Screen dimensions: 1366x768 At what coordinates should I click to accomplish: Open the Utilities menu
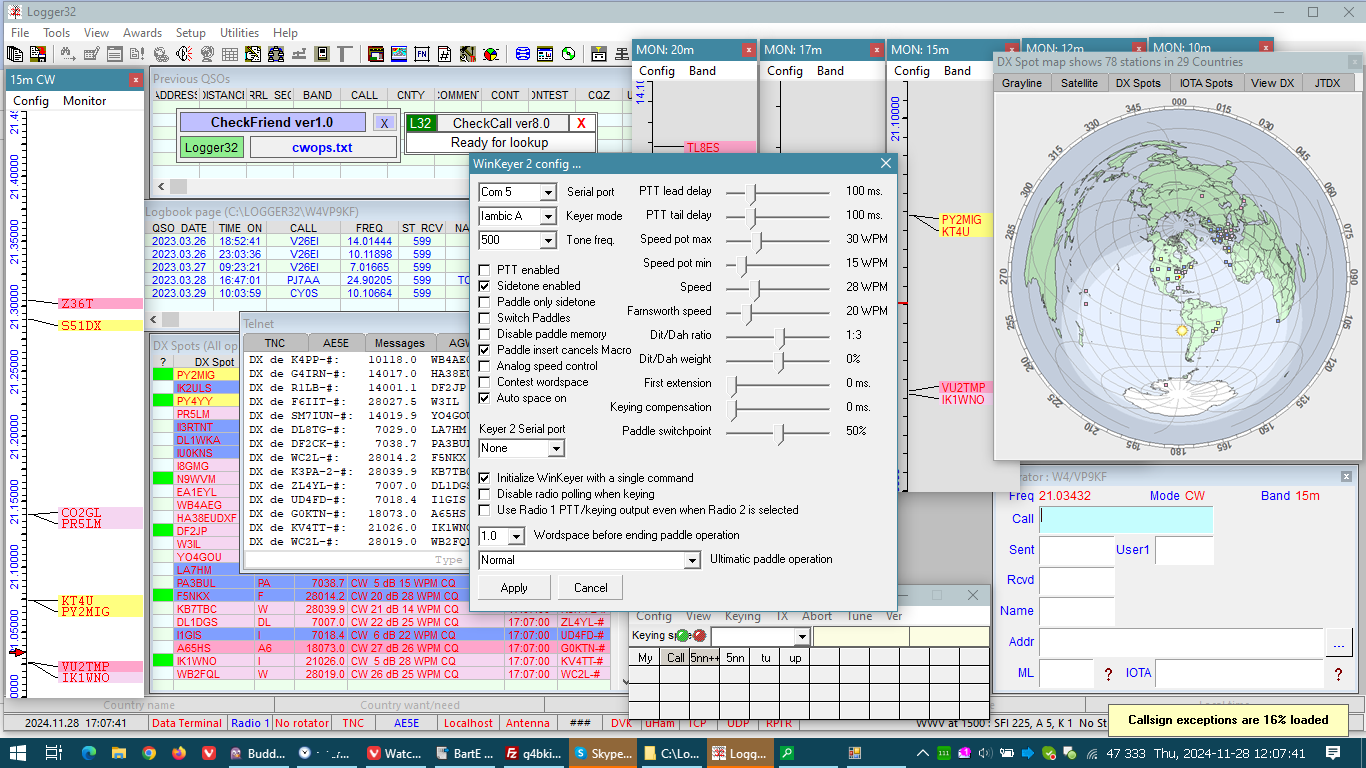point(239,33)
